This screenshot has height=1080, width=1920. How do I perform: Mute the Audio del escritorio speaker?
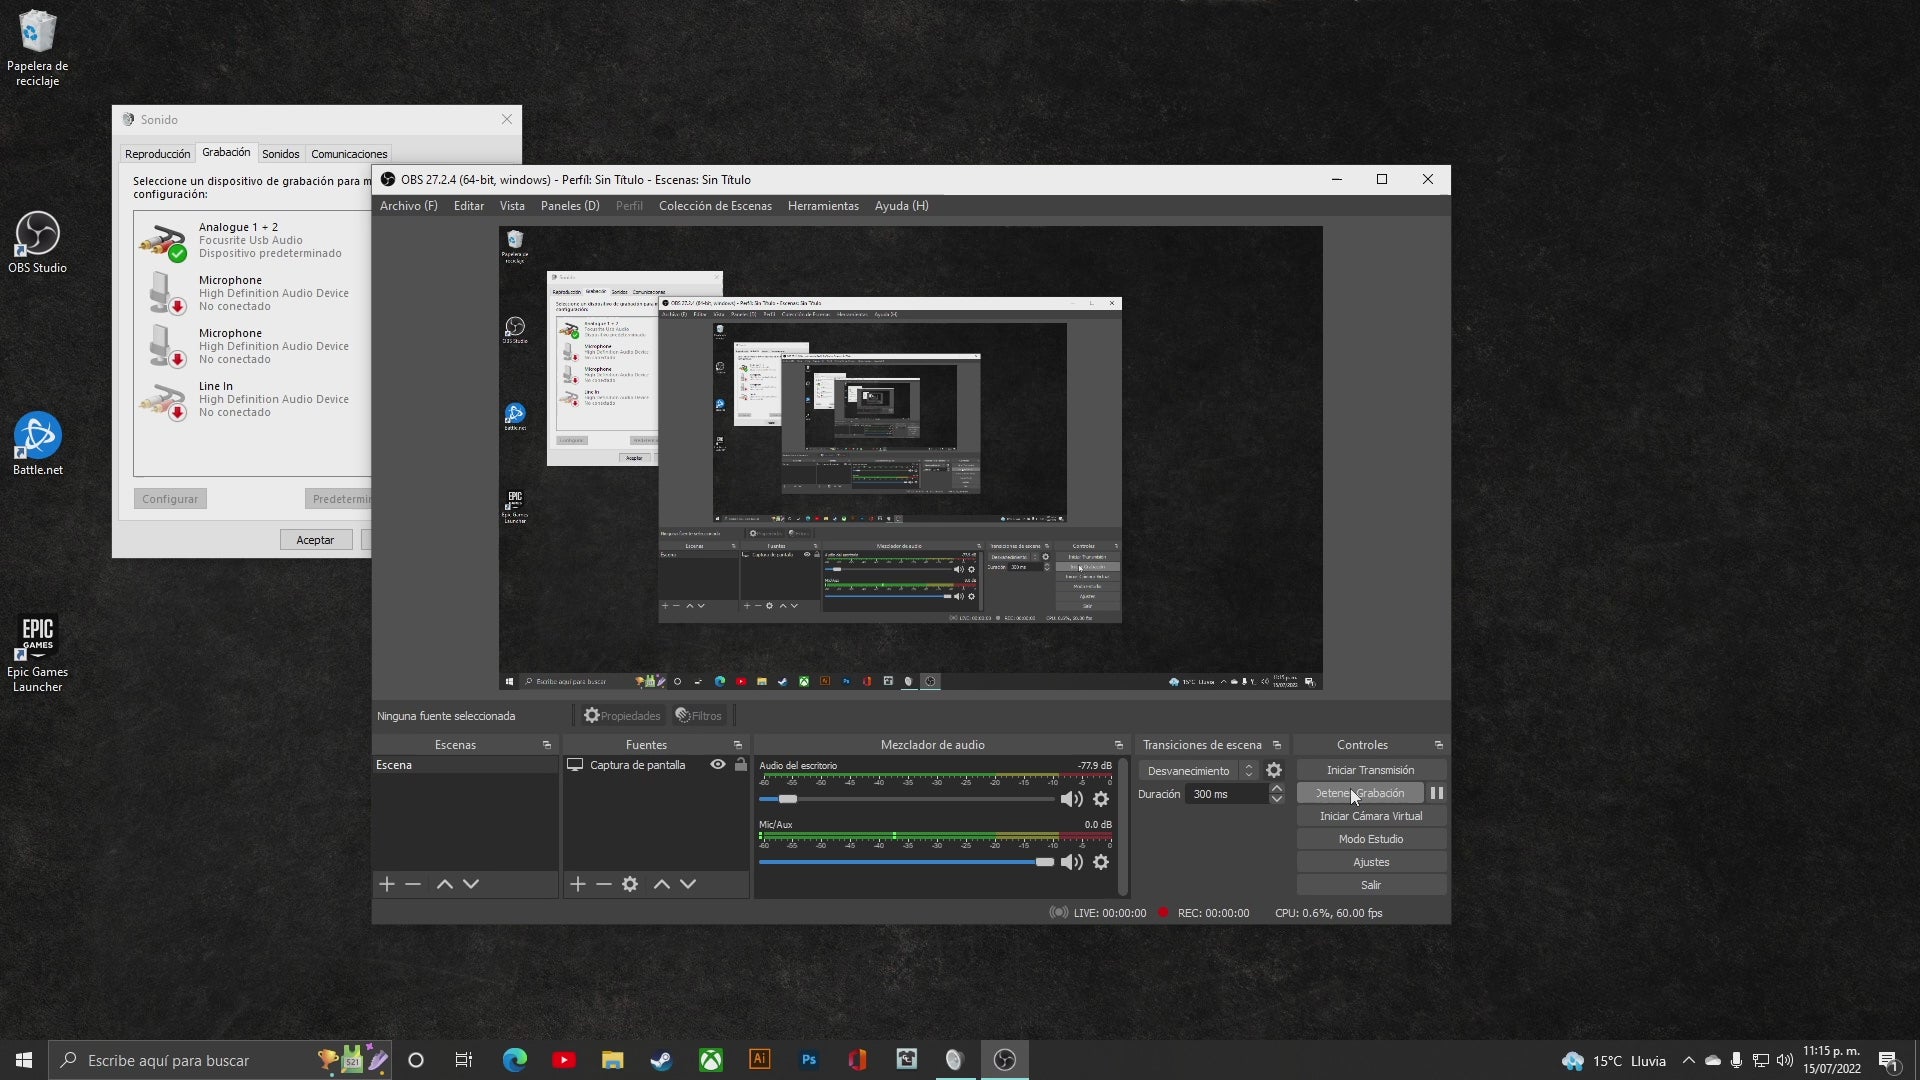click(1071, 799)
